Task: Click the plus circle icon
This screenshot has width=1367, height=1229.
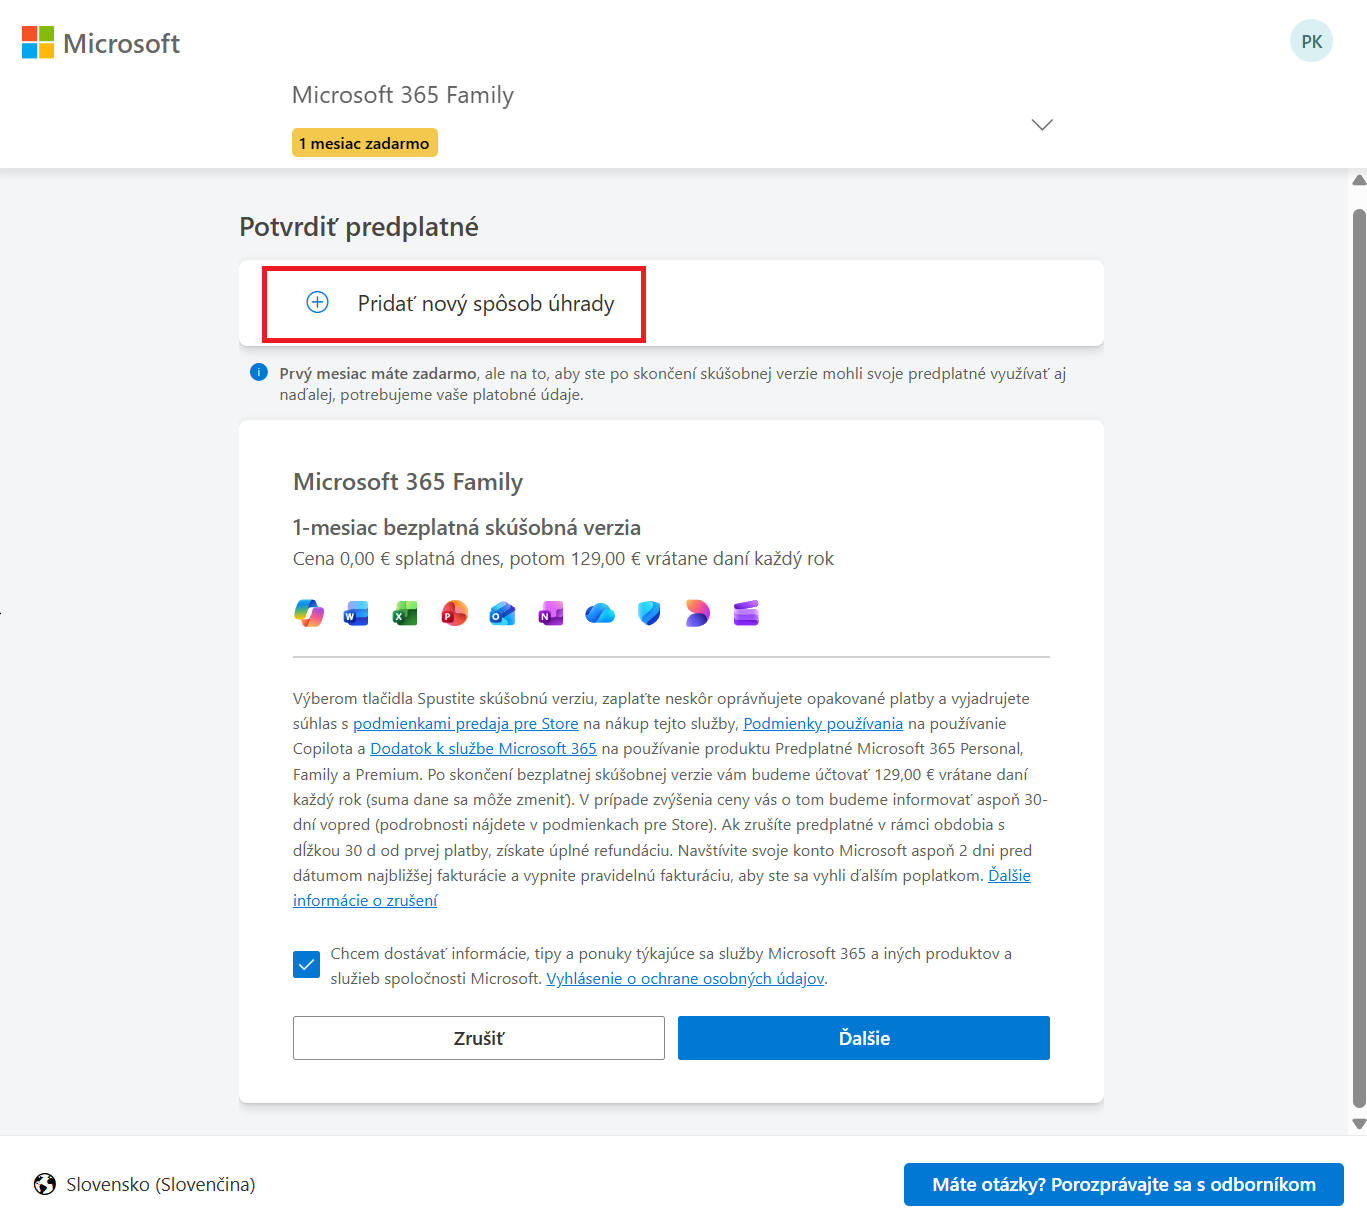Action: point(317,302)
